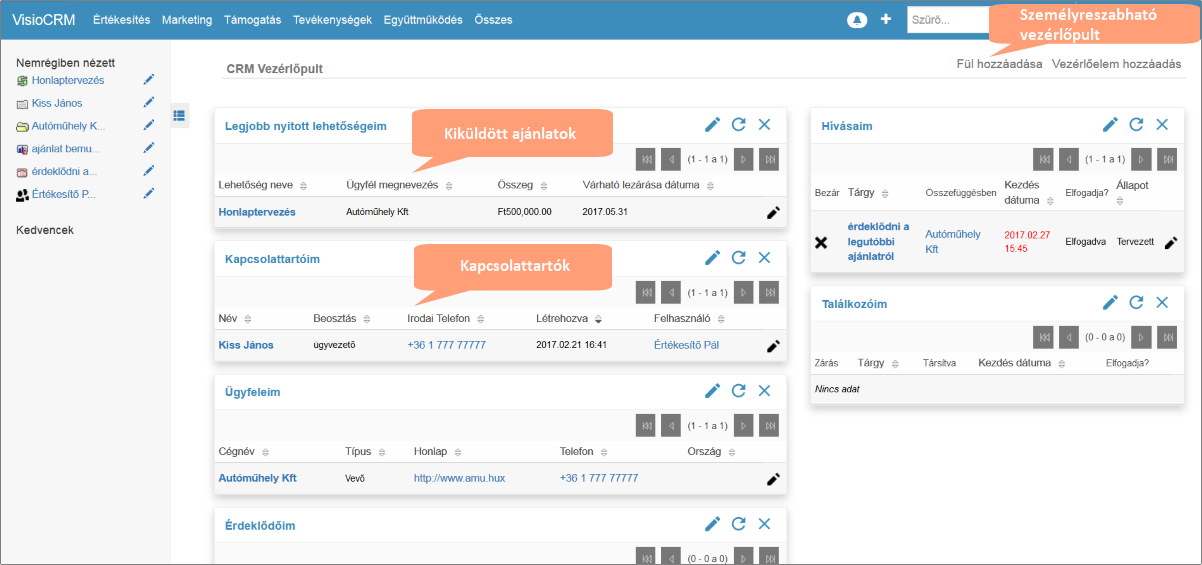Click the Szűrő search field
The image size is (1202, 565).
point(945,20)
